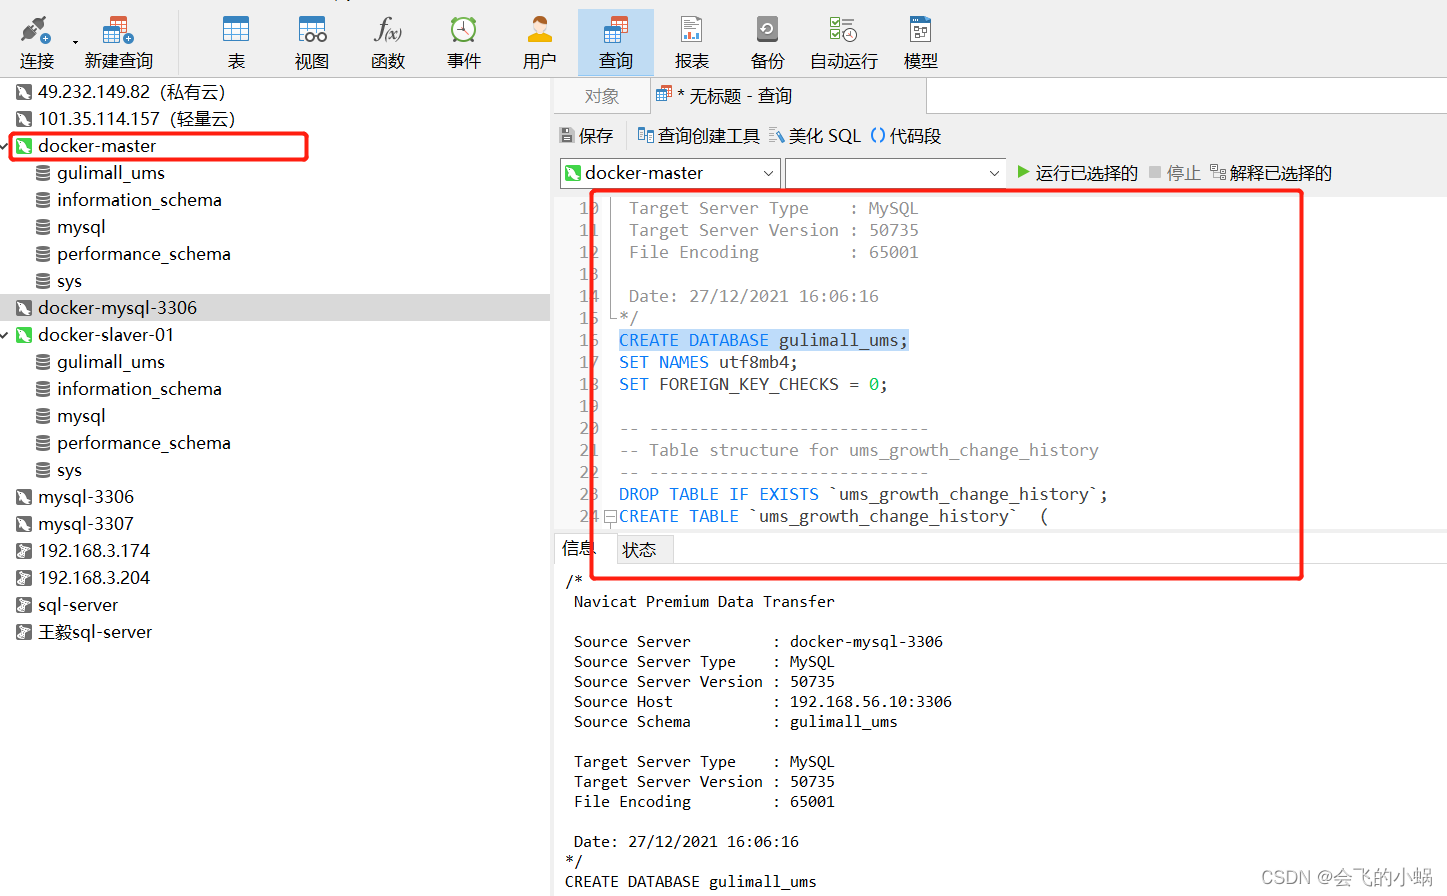This screenshot has height=896, width=1447.
Task: Open the 自动运行 (Automation) toolbar icon
Action: pos(843,42)
